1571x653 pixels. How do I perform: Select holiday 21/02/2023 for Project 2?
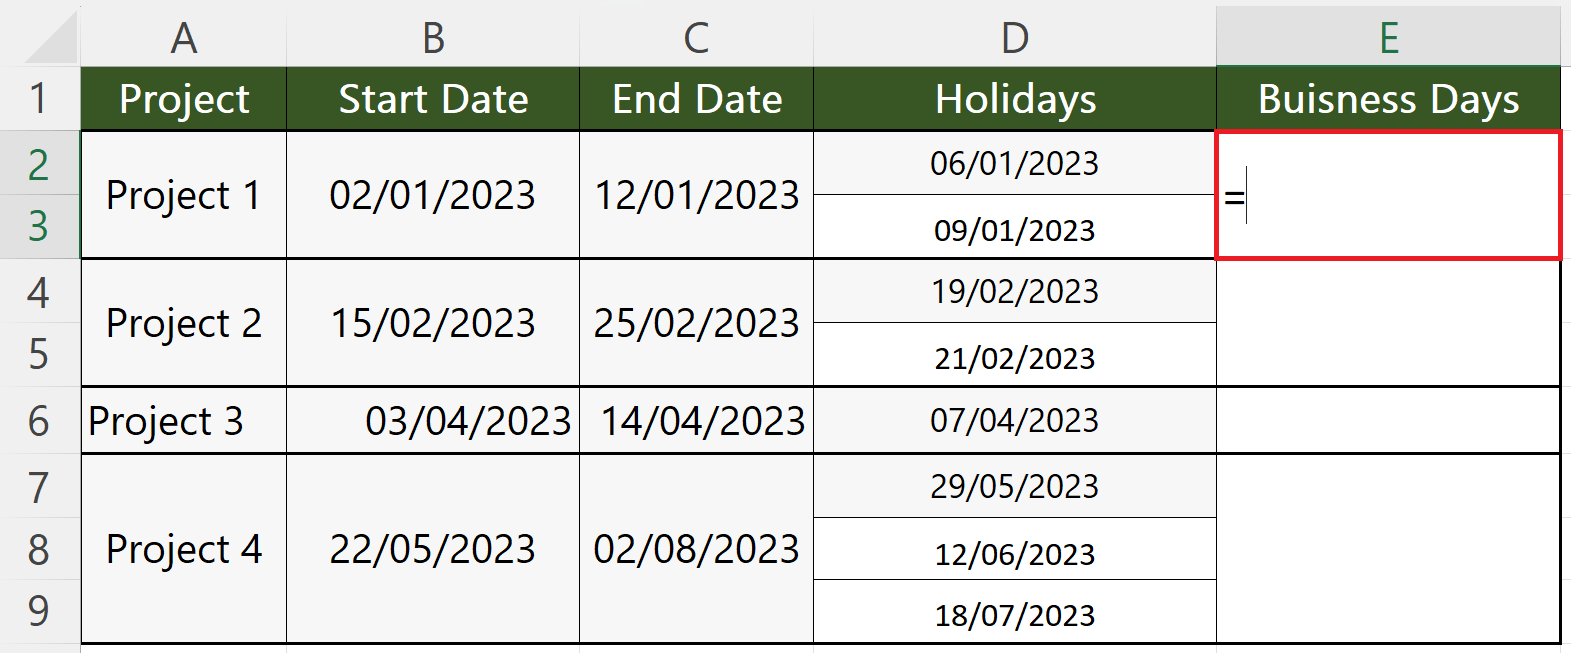(x=1015, y=356)
